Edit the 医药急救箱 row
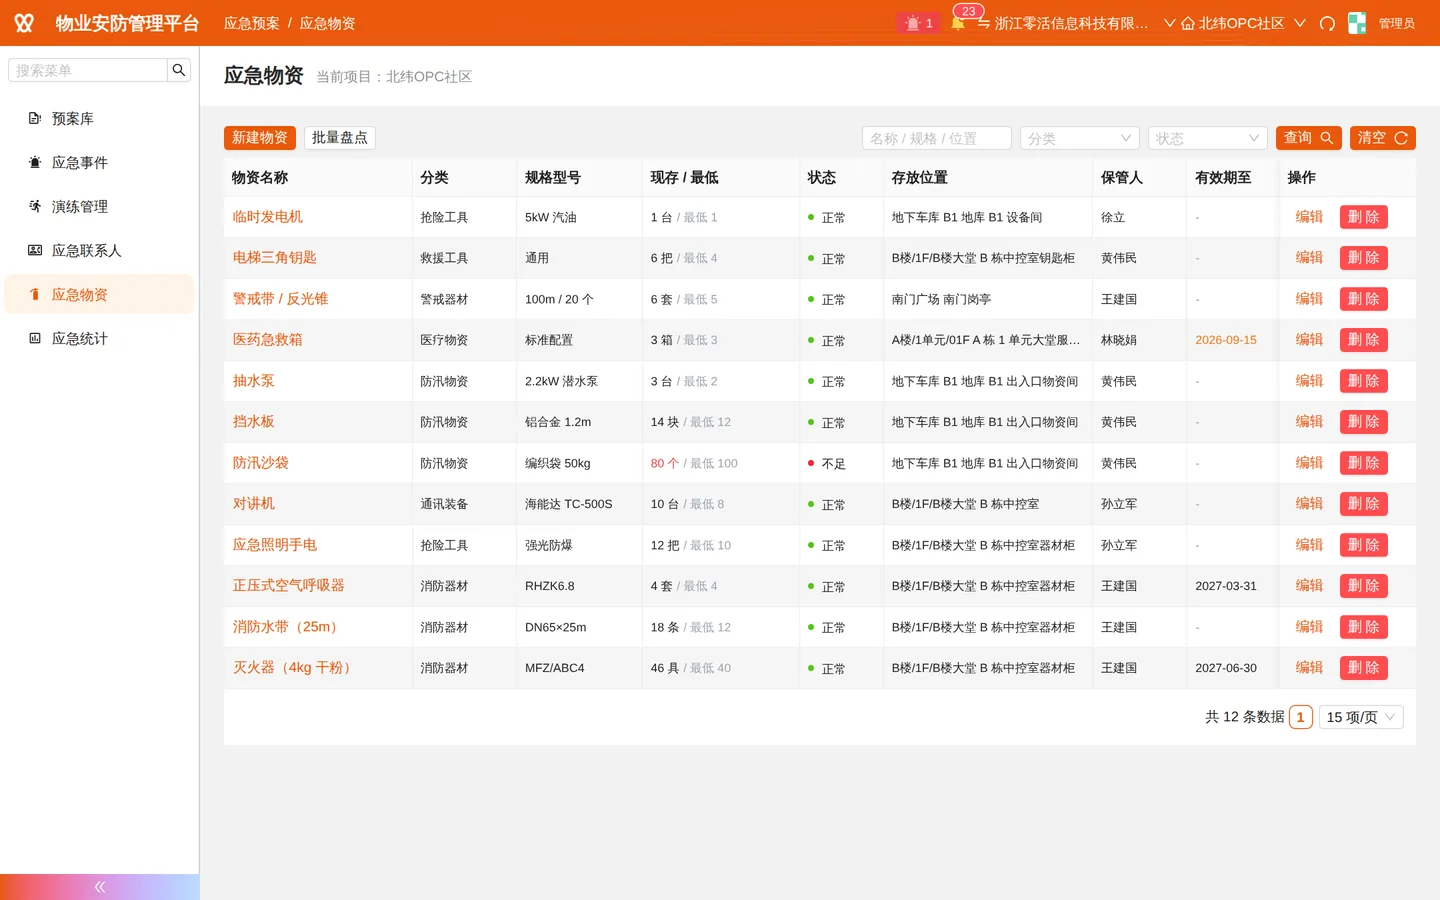This screenshot has width=1440, height=900. (1309, 339)
